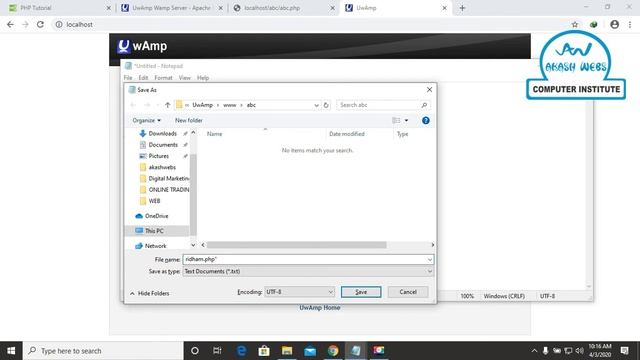Screen dimensions: 640x360
Task: Open Notepad View menu
Action: 184,78
